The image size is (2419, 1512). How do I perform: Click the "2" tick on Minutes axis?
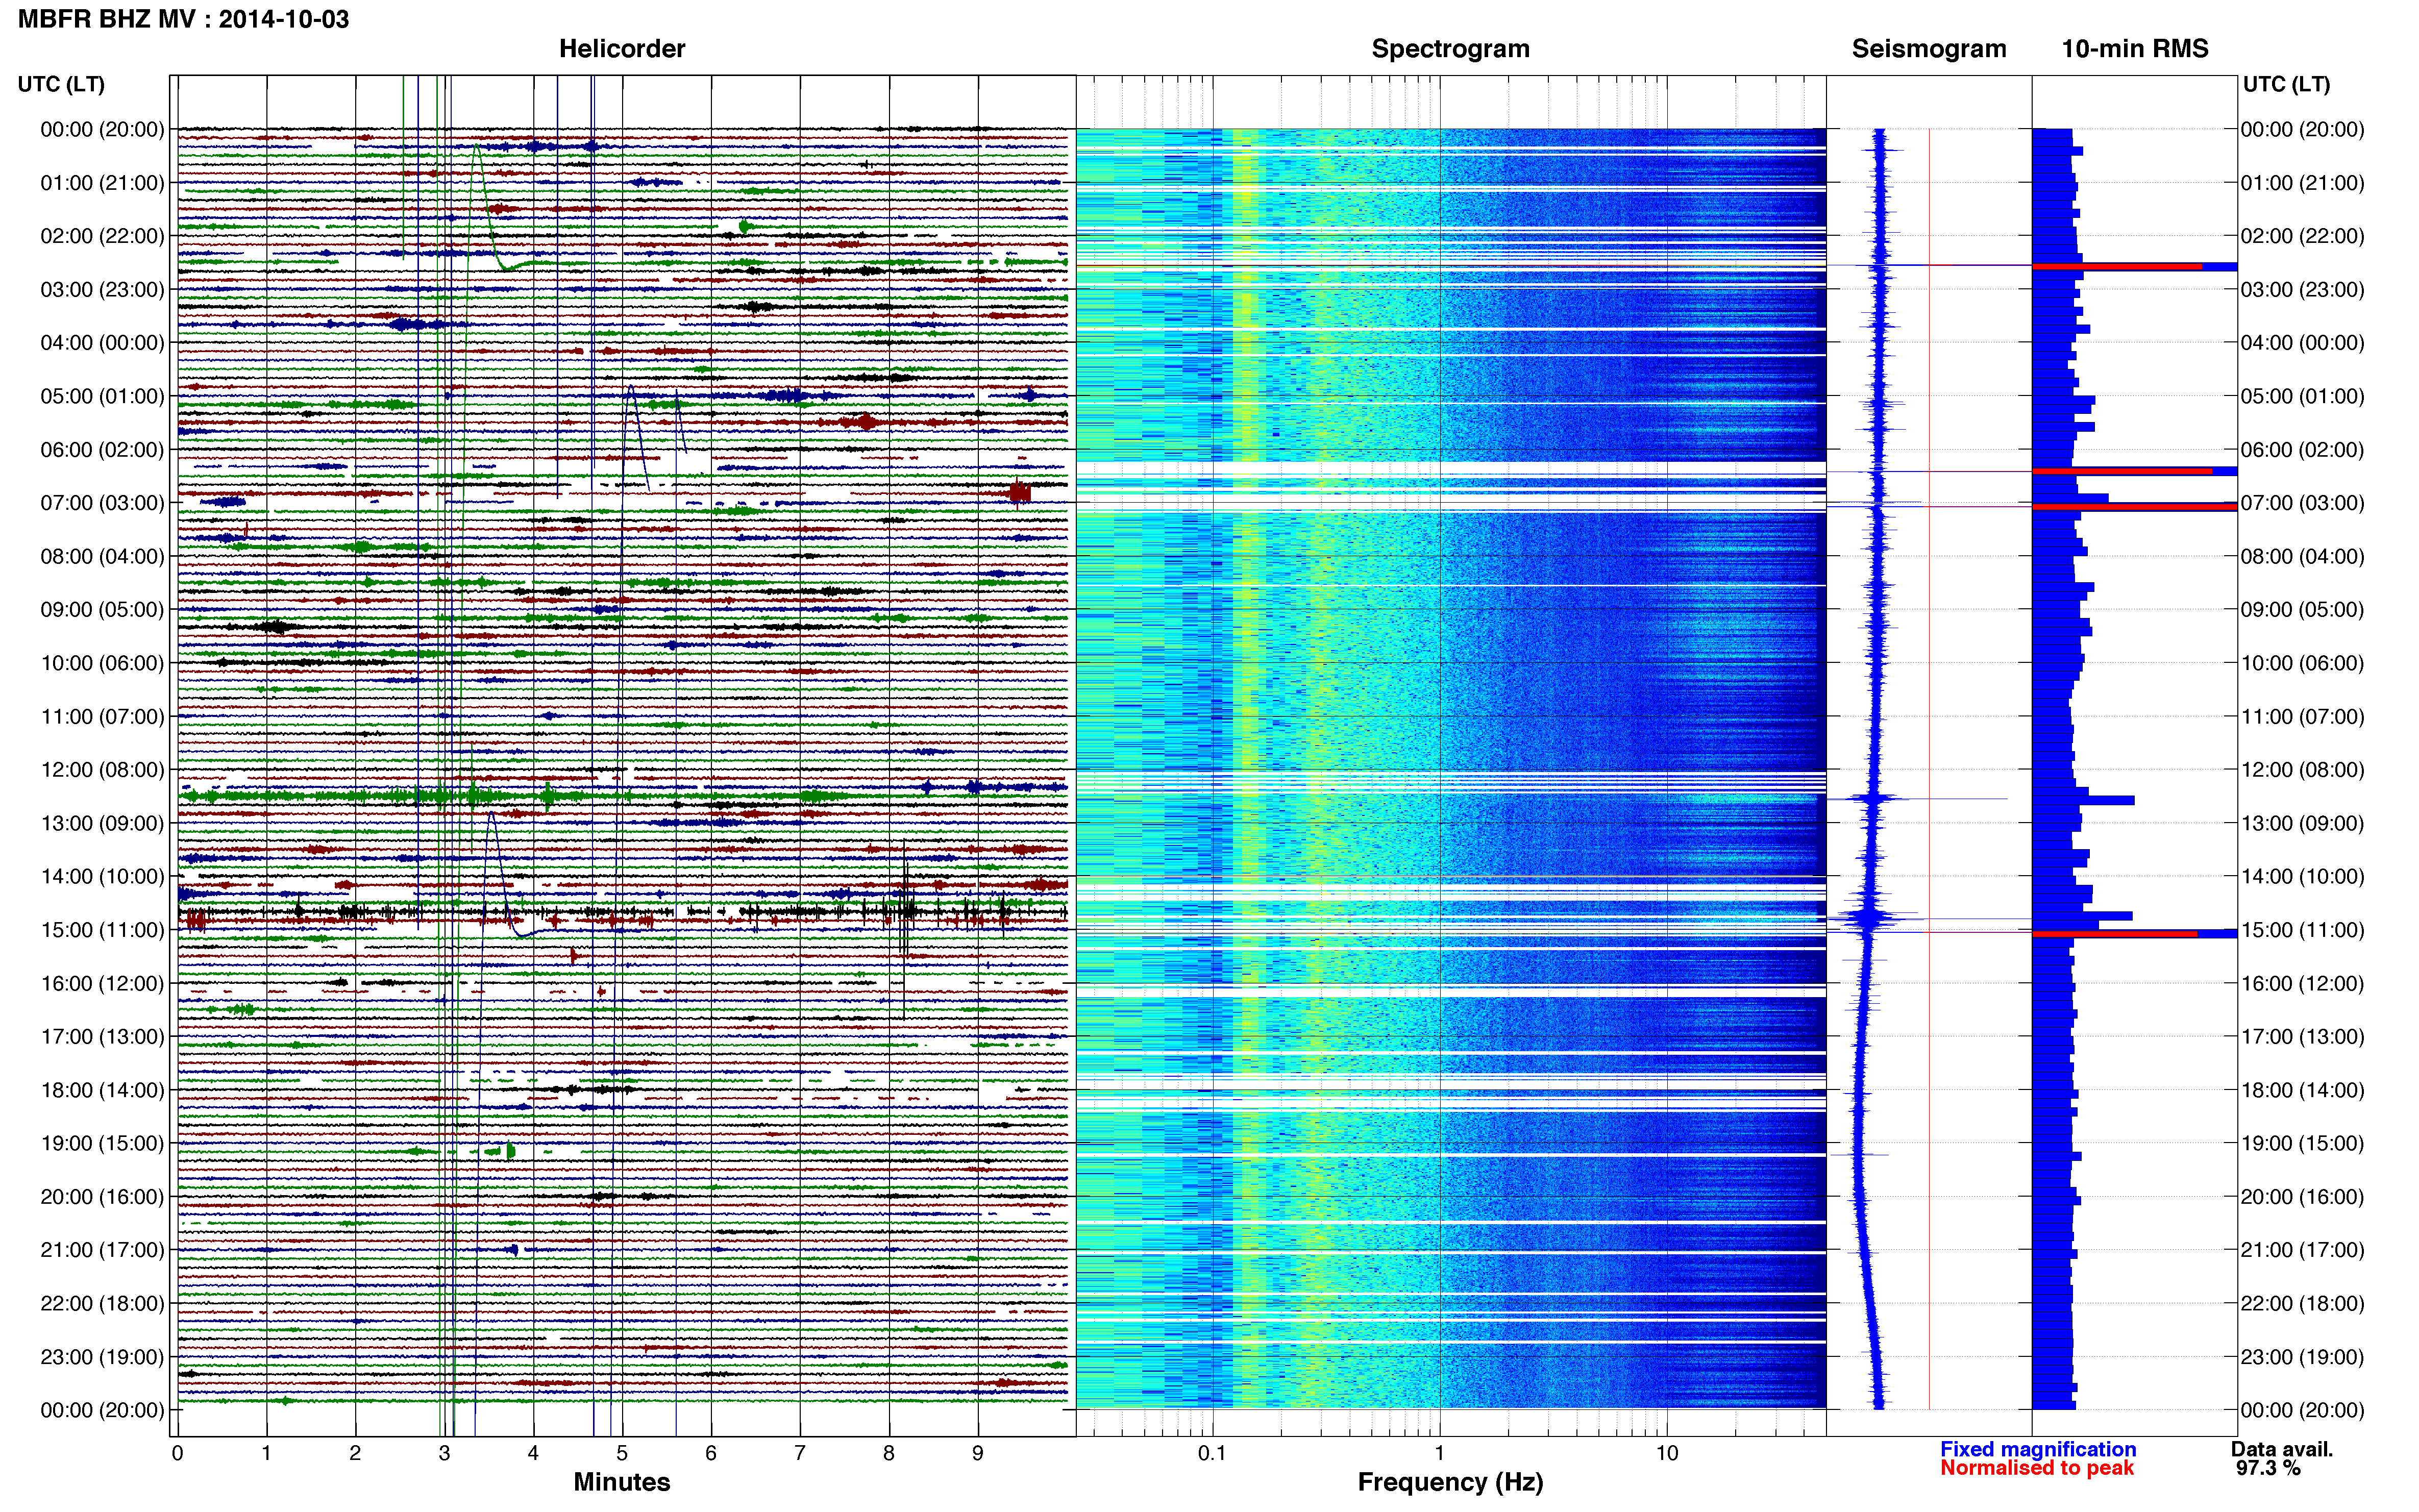coord(355,1453)
